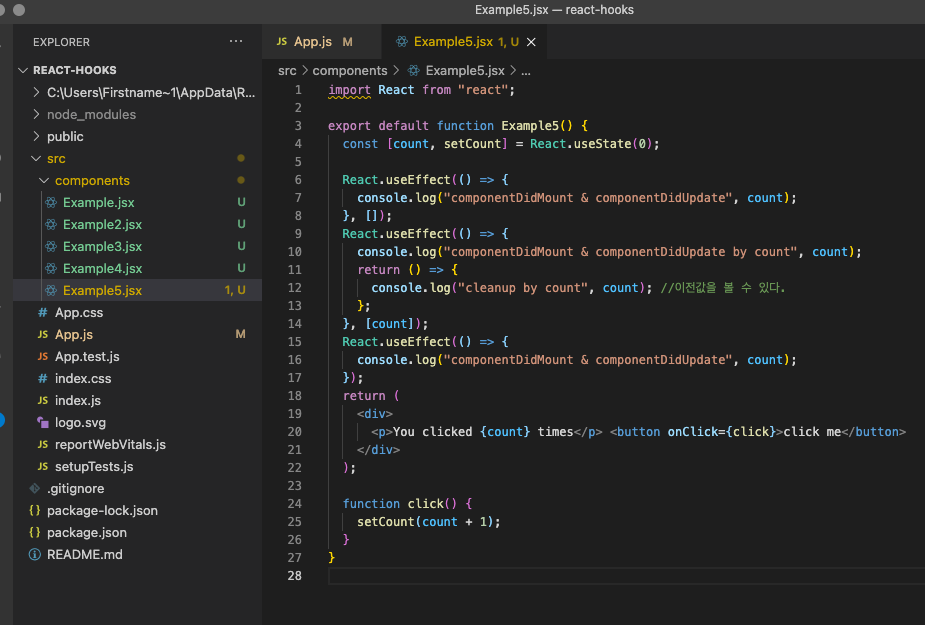The height and width of the screenshot is (625, 925).
Task: Click the JS icon on the App.js tab
Action: pyautogui.click(x=282, y=41)
